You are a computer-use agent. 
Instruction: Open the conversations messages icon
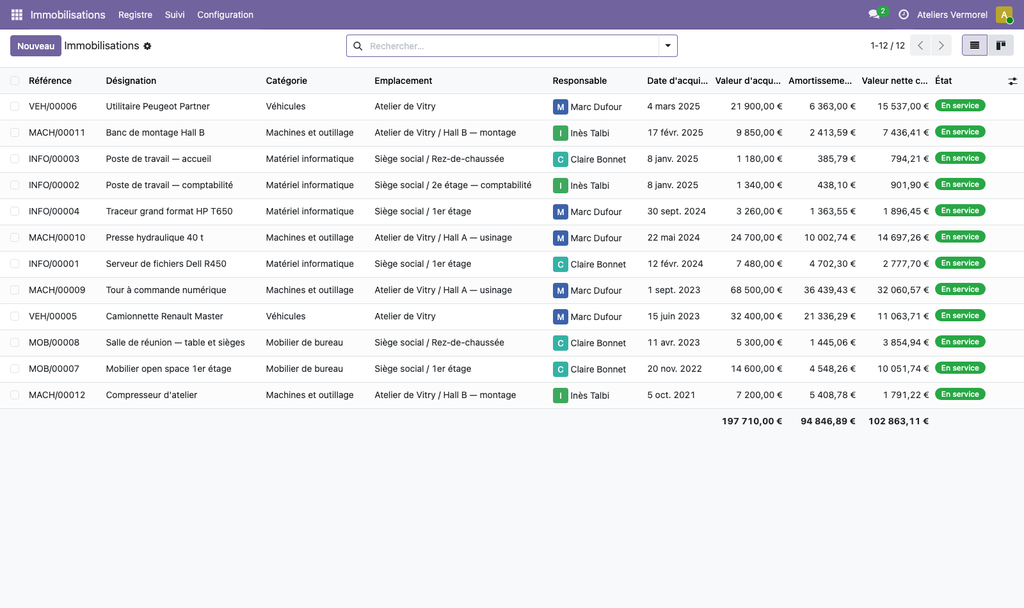coord(874,14)
